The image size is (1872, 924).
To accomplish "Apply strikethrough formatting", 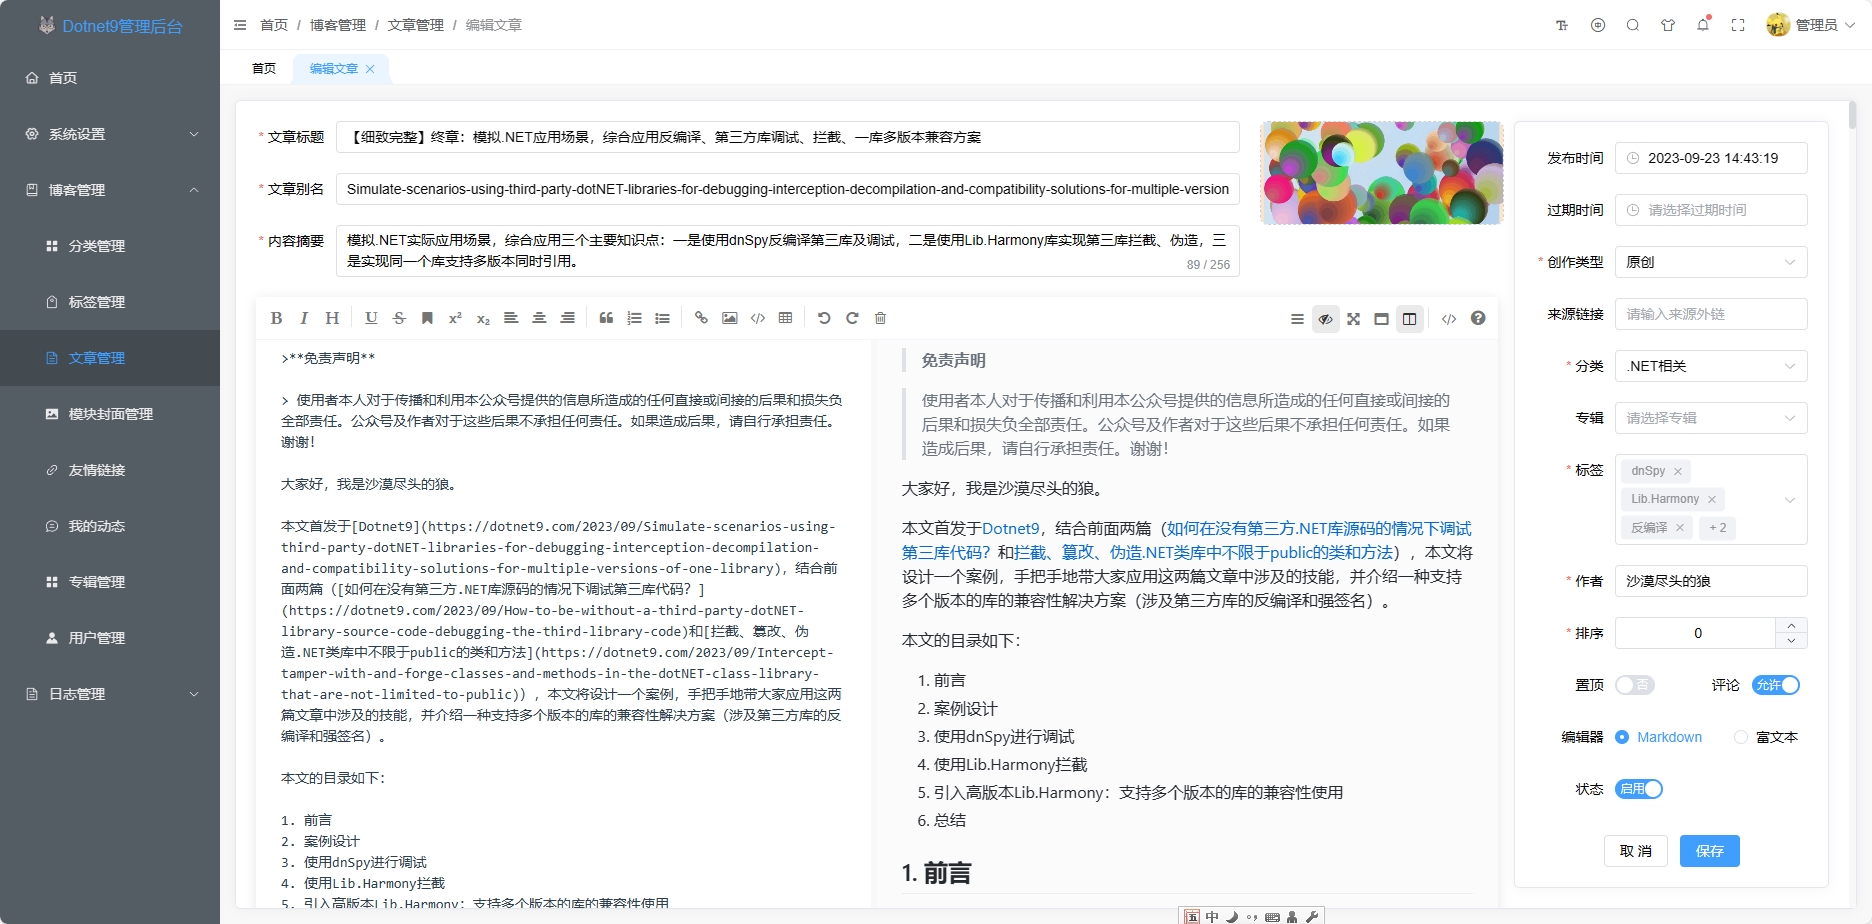I will [399, 318].
